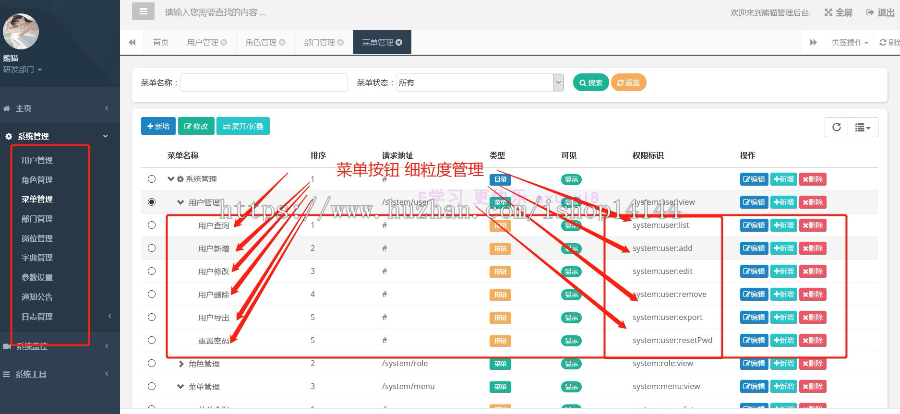Screen dimensions: 900x414
Task: Collapse the 系统管理 tree row chevron
Action: (170, 179)
